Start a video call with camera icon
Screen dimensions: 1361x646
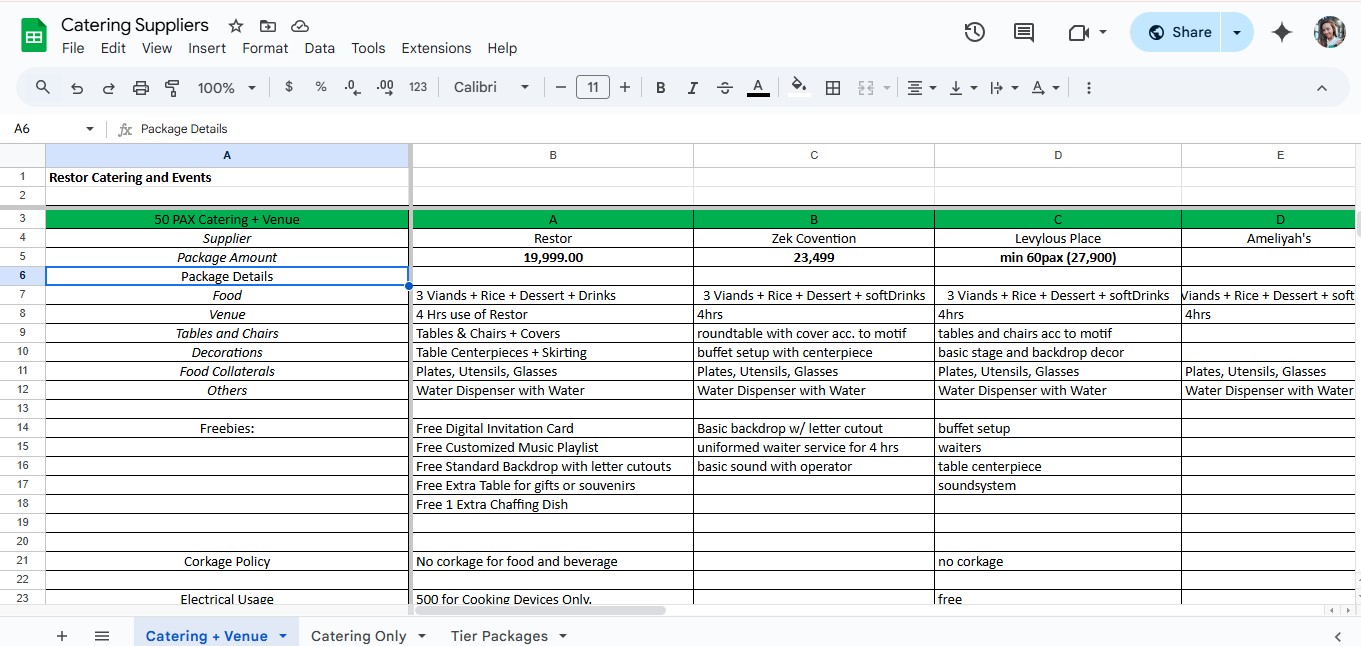click(x=1078, y=32)
